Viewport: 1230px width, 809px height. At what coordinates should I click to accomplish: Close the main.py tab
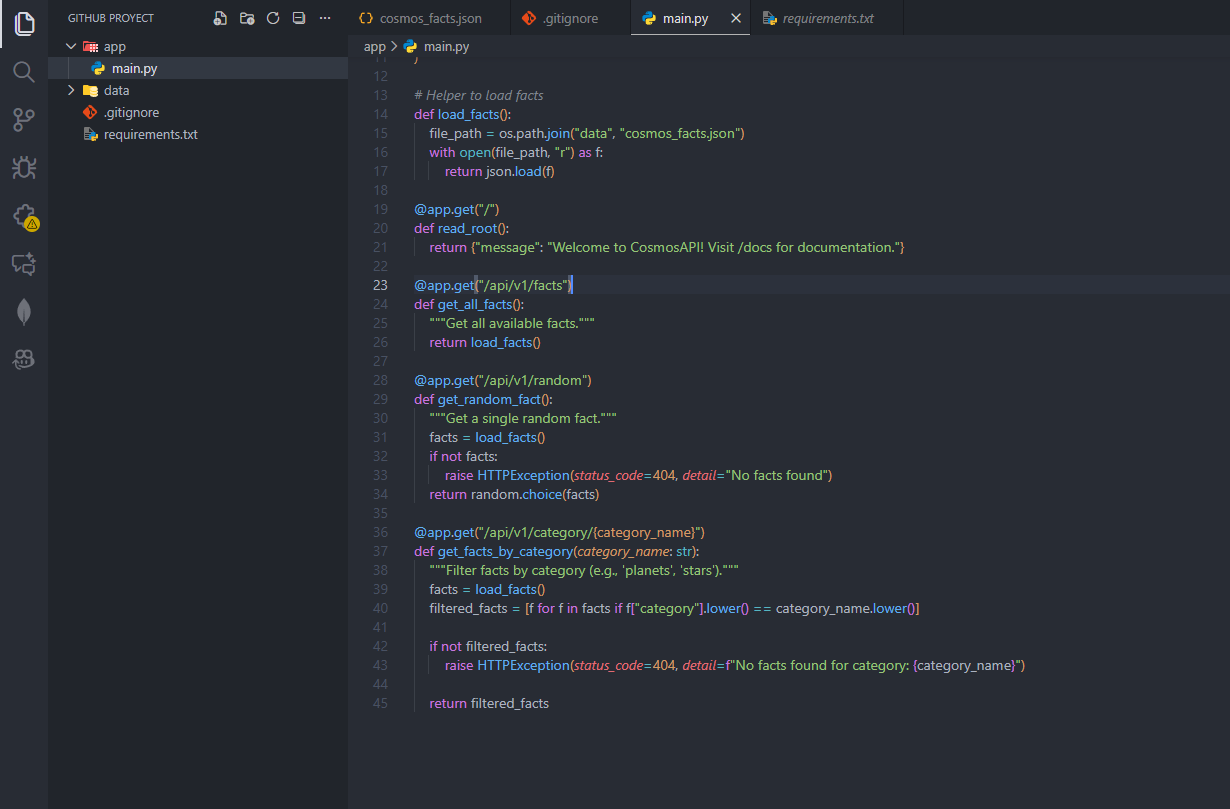736,18
